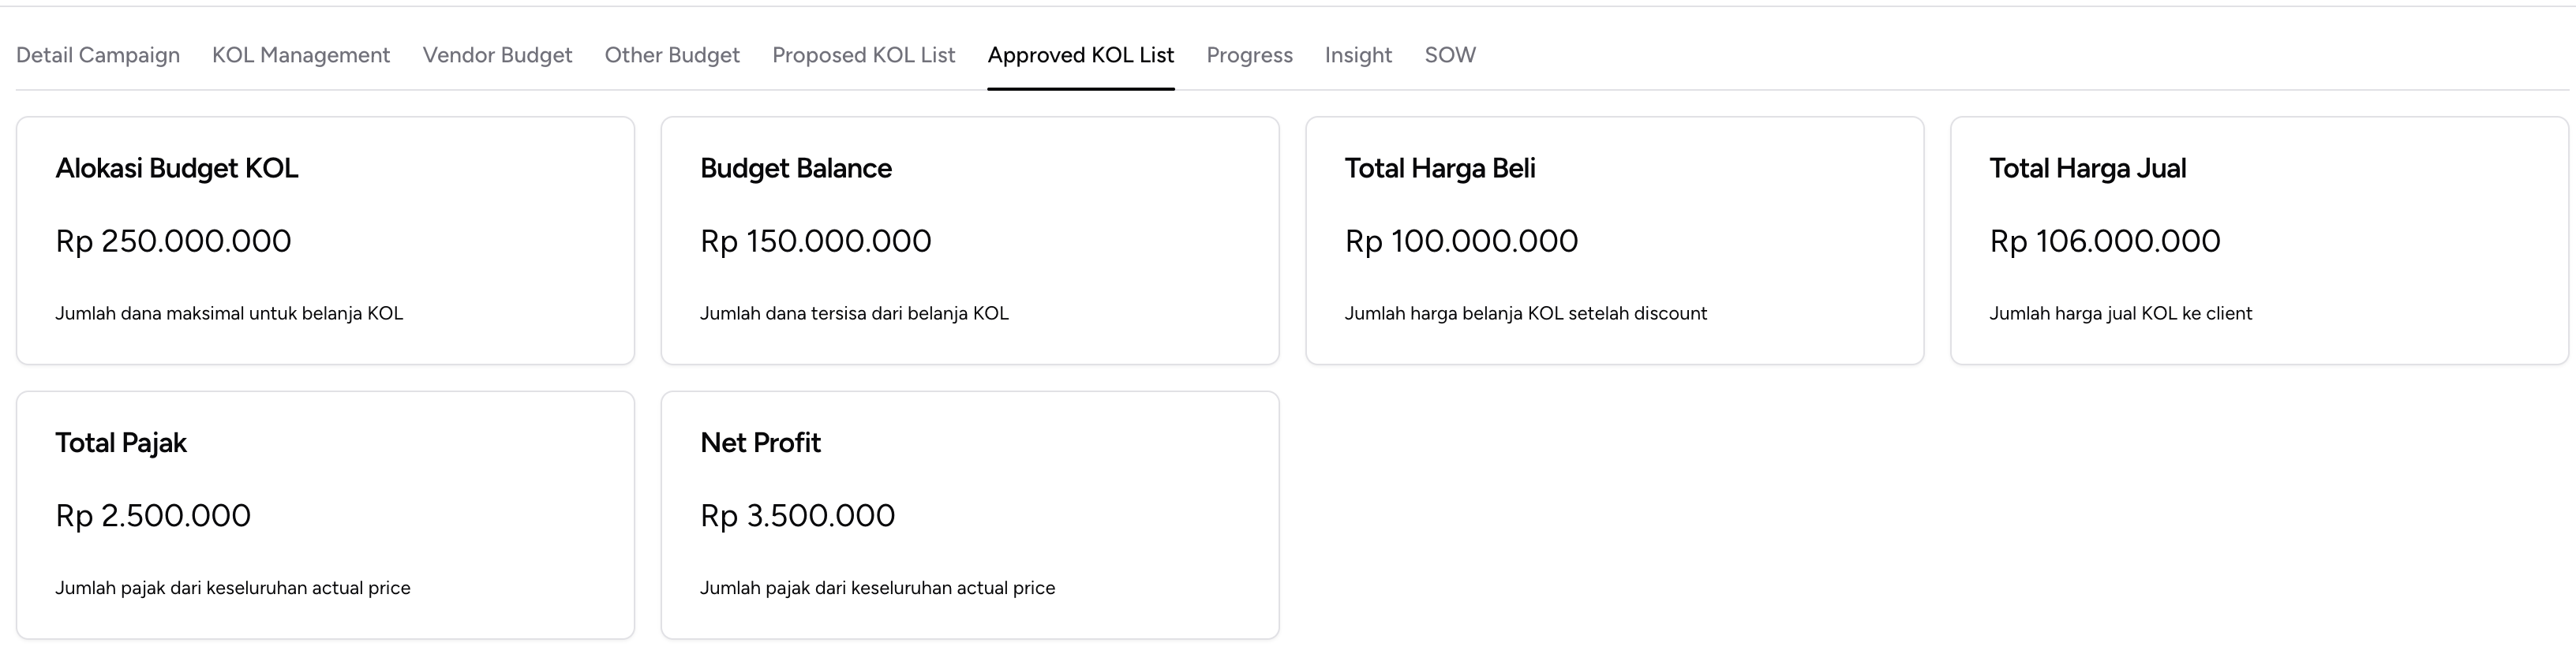Open the KOL Management tab
The image size is (2576, 658).
pyautogui.click(x=300, y=55)
